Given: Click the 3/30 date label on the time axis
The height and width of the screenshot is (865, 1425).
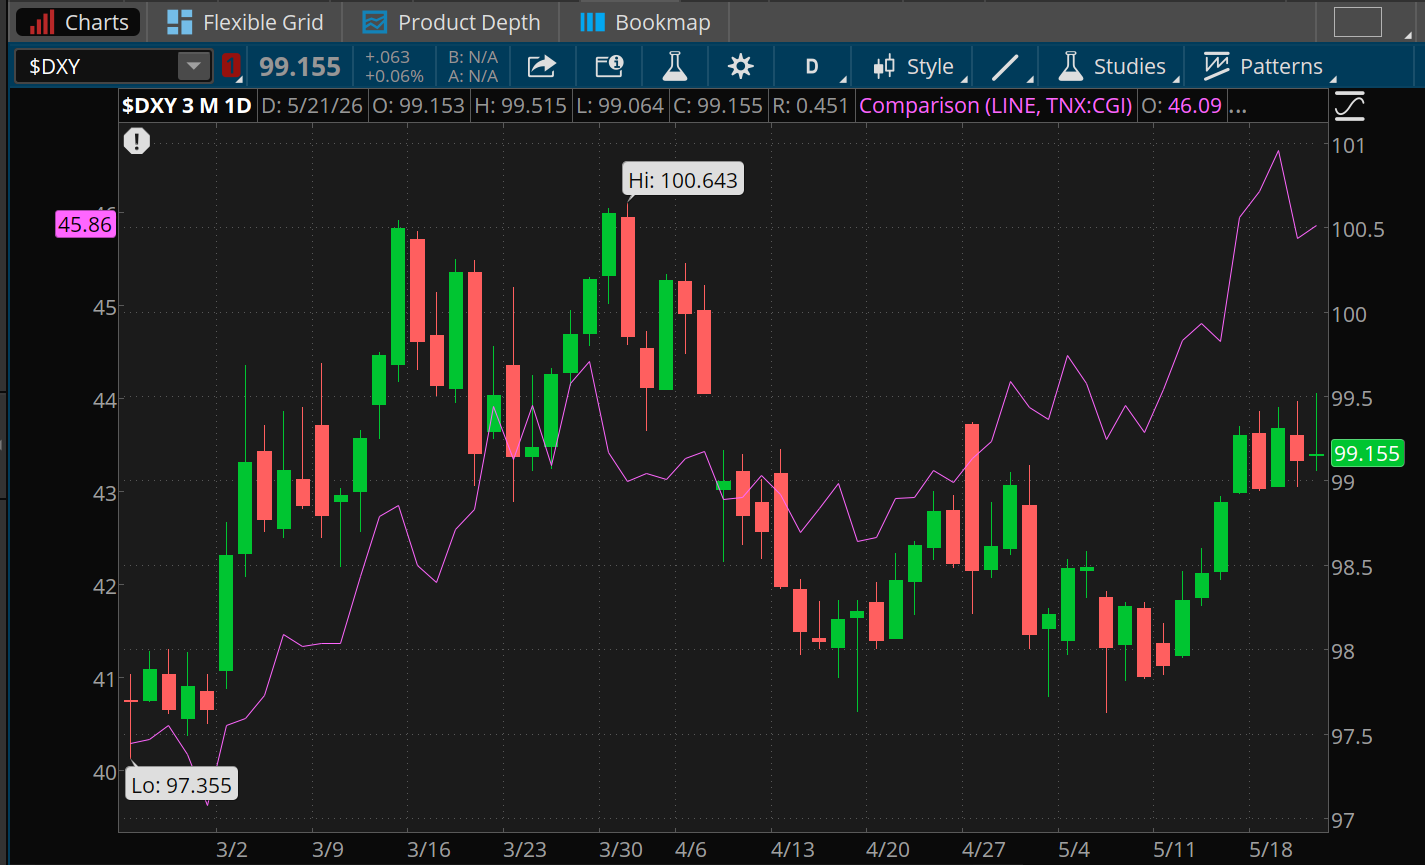Looking at the screenshot, I should 621,850.
